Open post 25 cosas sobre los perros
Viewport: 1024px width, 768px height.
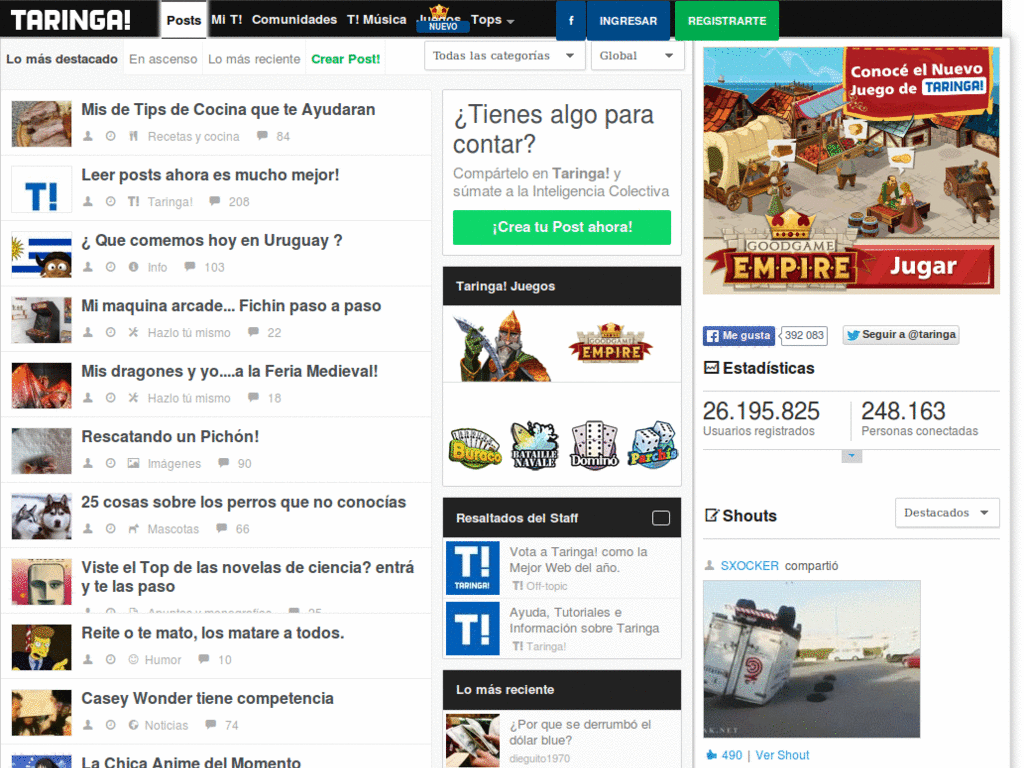point(244,502)
